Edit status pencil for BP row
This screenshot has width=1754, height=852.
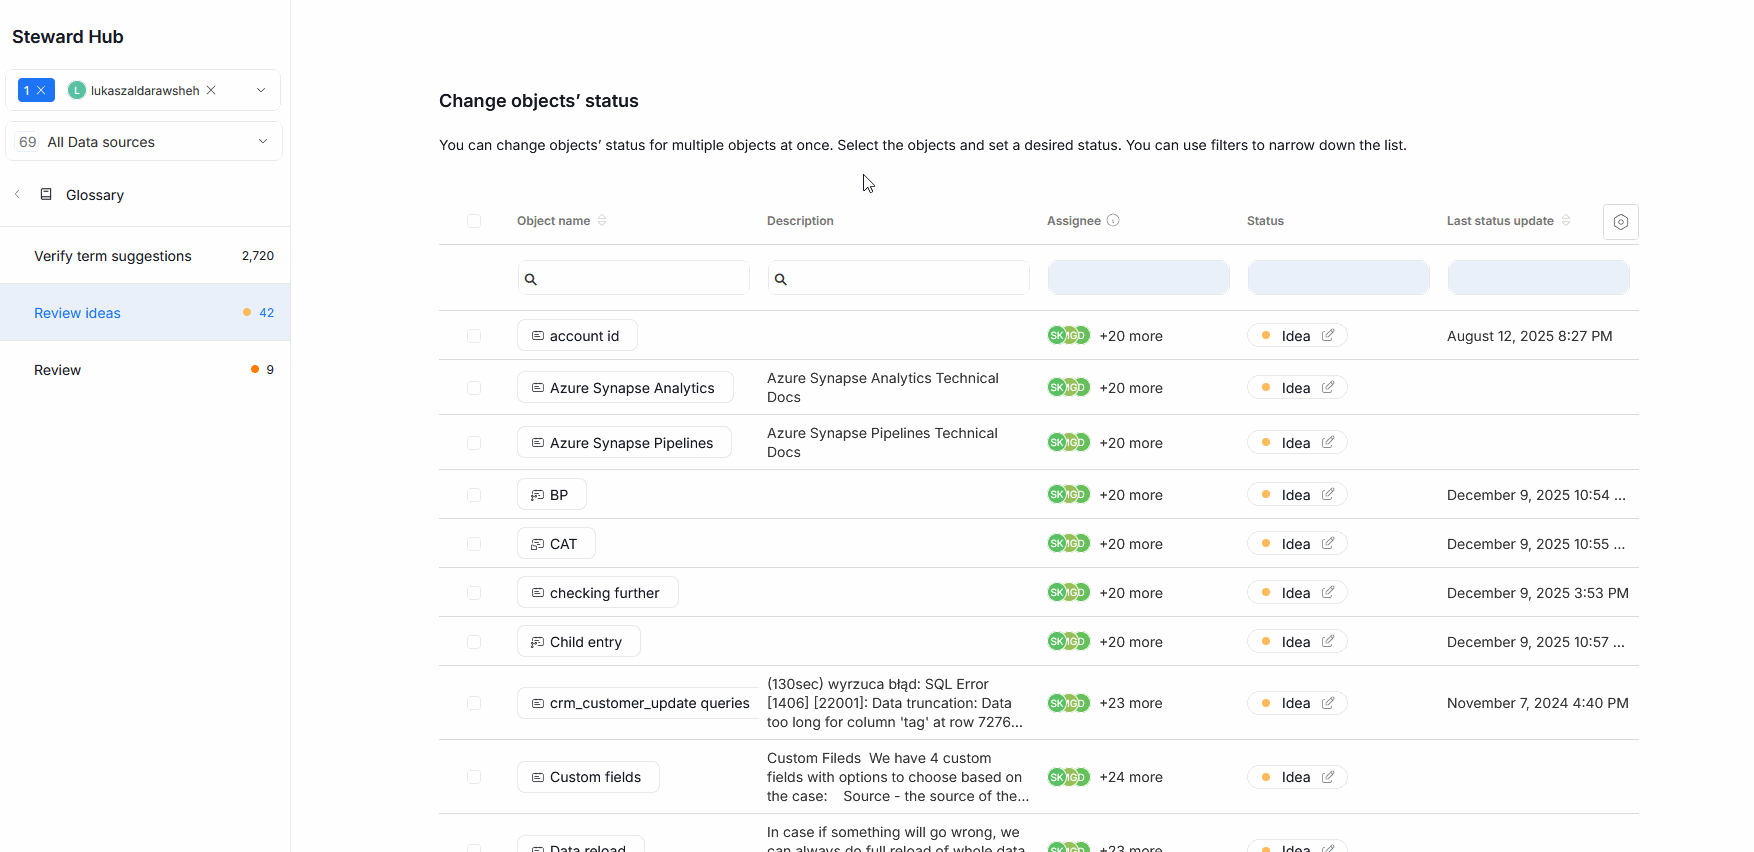click(1328, 494)
